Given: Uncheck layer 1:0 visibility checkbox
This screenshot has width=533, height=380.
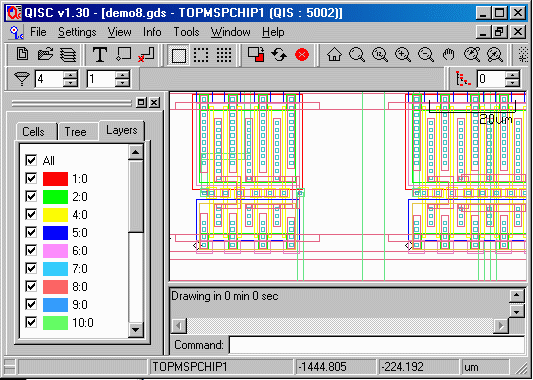Looking at the screenshot, I should click(x=31, y=178).
